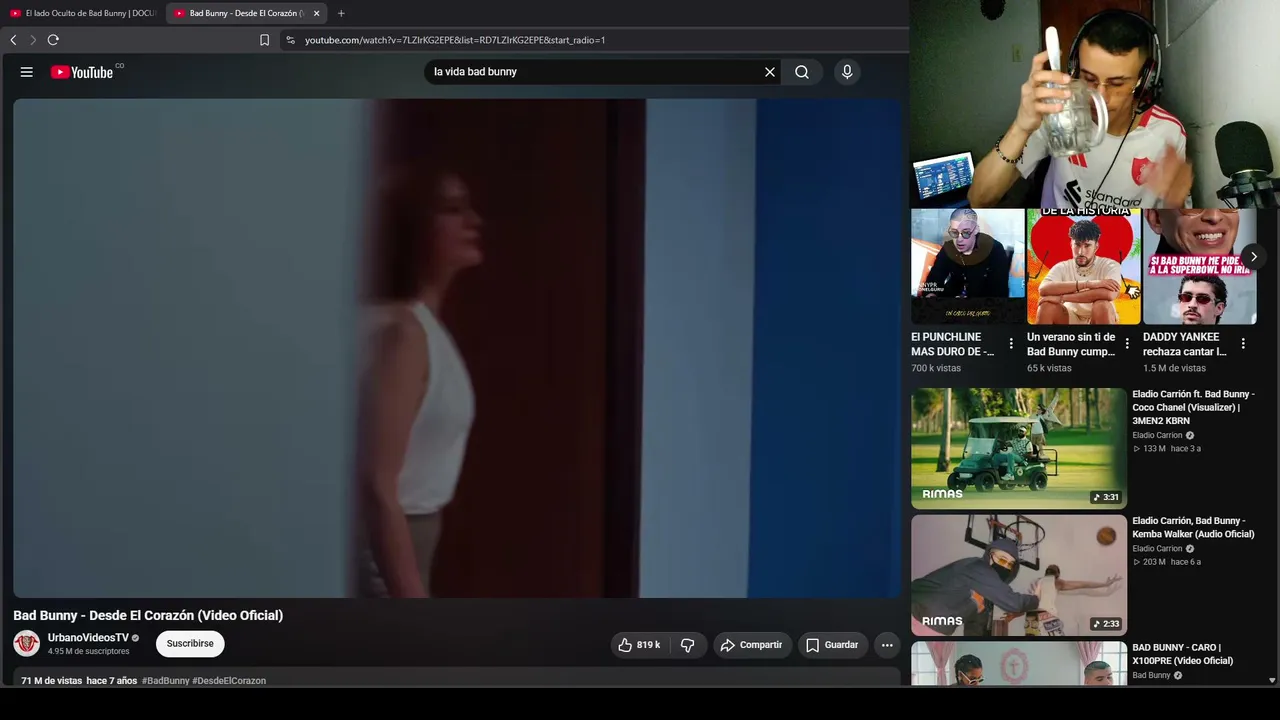The width and height of the screenshot is (1280, 720).
Task: Open Un verano sin ti short thumbnail
Action: pyautogui.click(x=1084, y=266)
